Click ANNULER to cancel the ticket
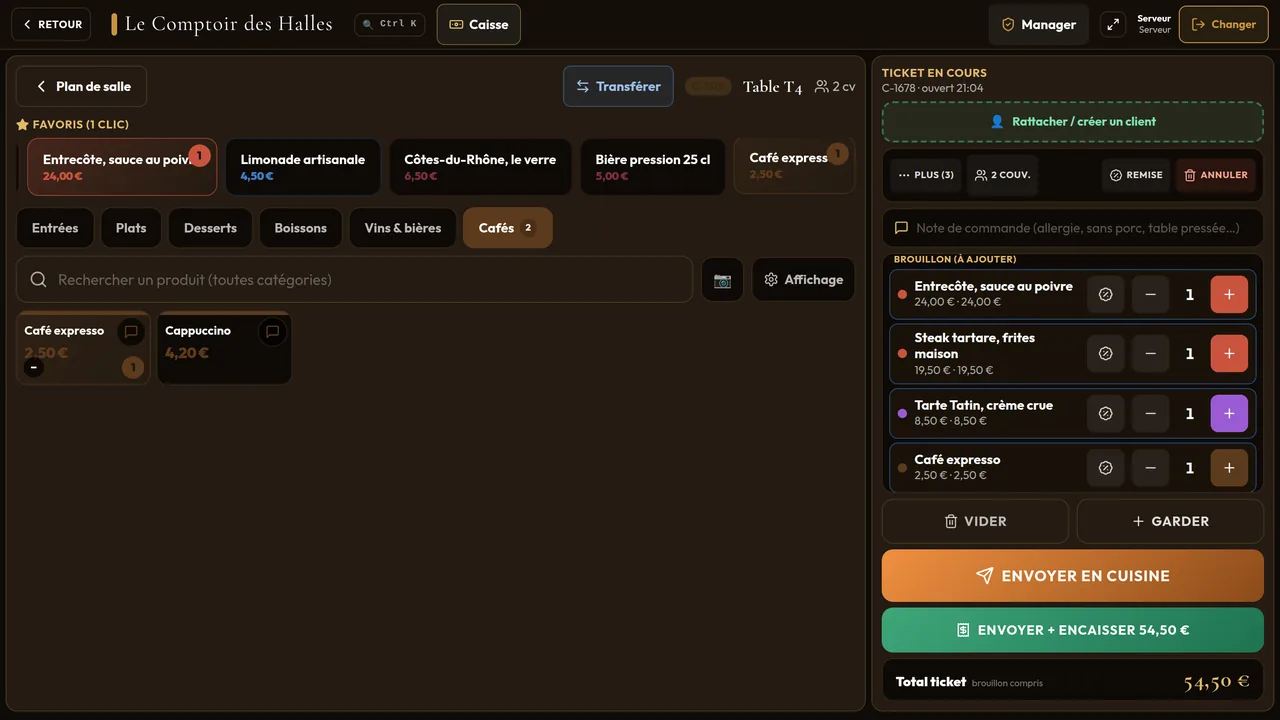Screen dimensions: 1280x720 point(1216,175)
